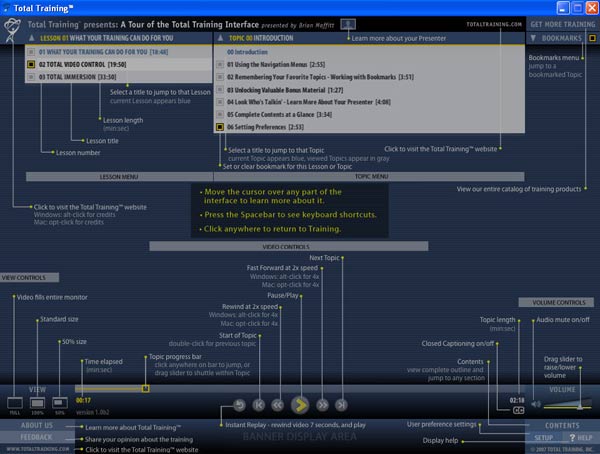Toggle bookmark for Setting Preferences topic

coord(219,127)
